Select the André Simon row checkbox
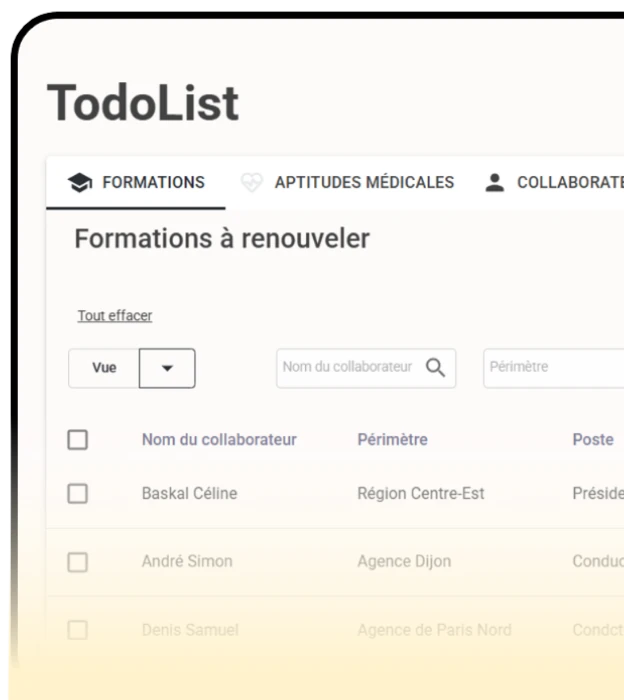This screenshot has height=700, width=624. (77, 562)
